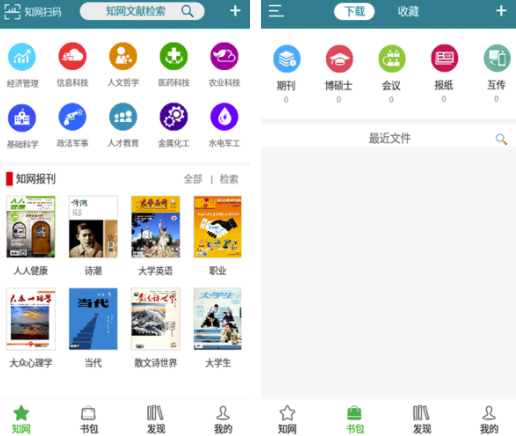Switch to the 收藏 tab

[408, 12]
